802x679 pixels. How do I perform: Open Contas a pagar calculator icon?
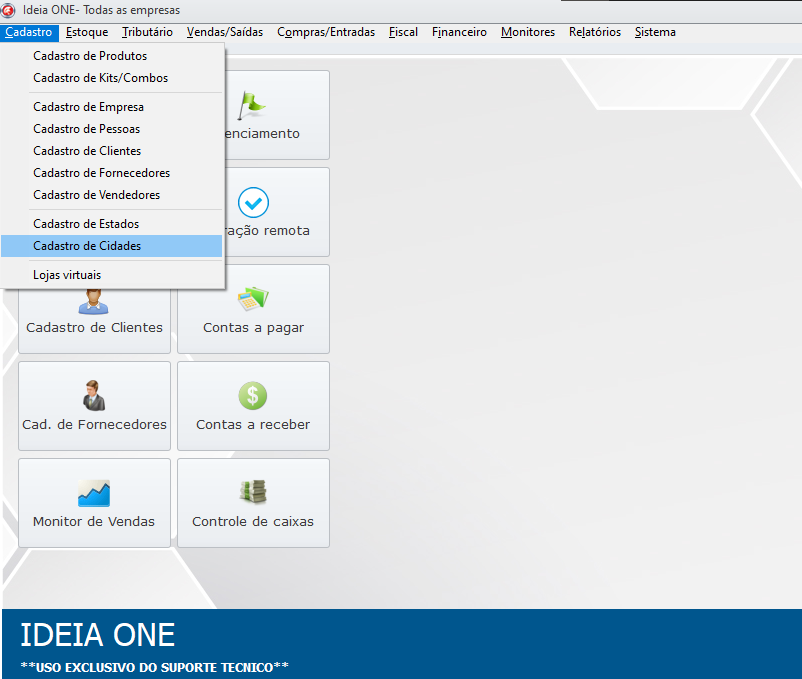click(253, 299)
